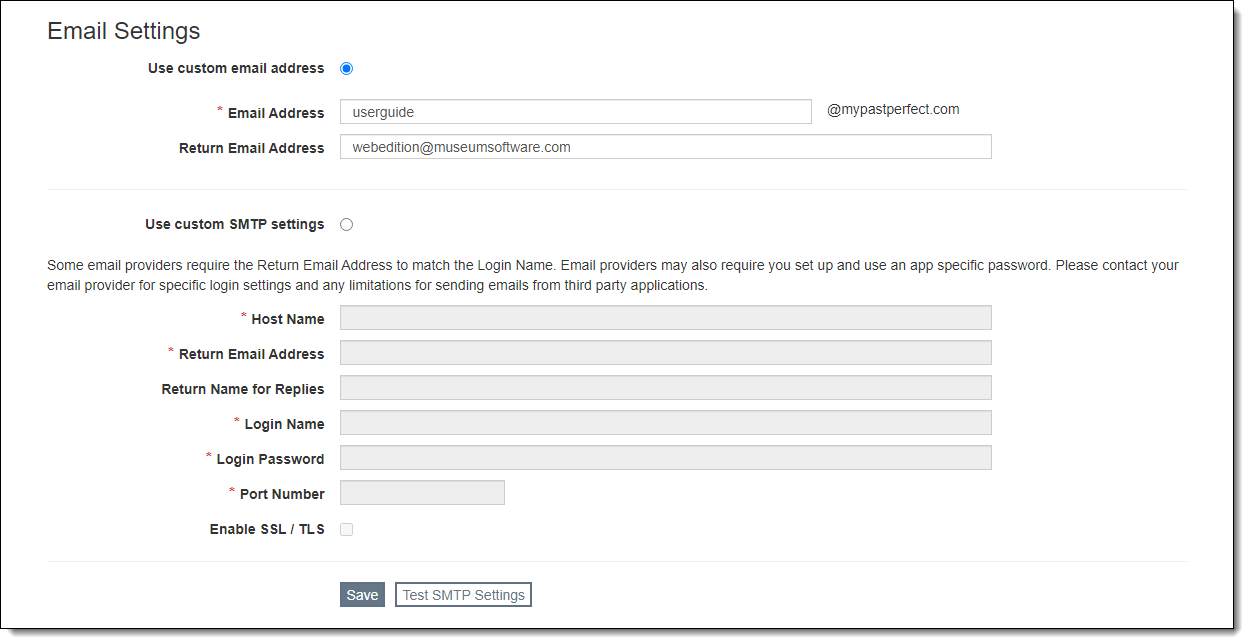
Task: Click the Email Address field containing userguide
Action: (575, 112)
